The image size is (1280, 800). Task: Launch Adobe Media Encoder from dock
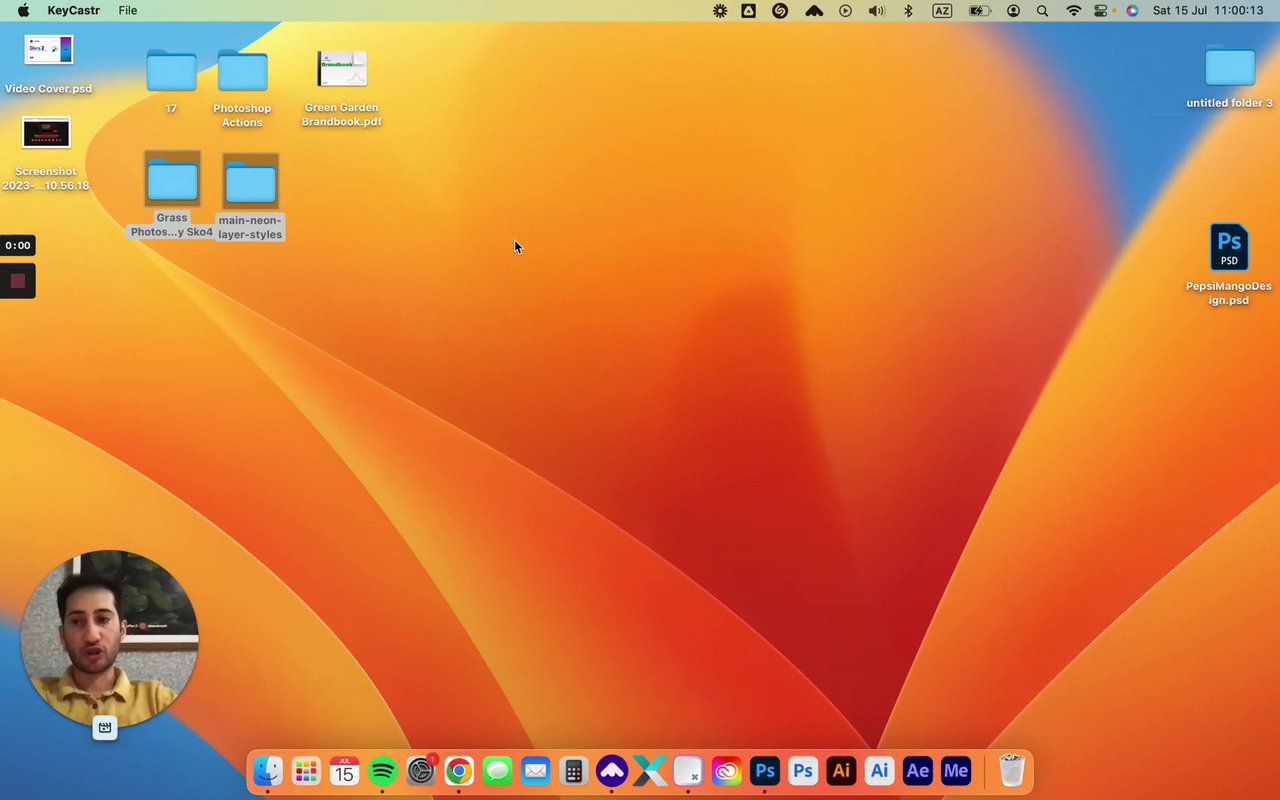[x=956, y=771]
